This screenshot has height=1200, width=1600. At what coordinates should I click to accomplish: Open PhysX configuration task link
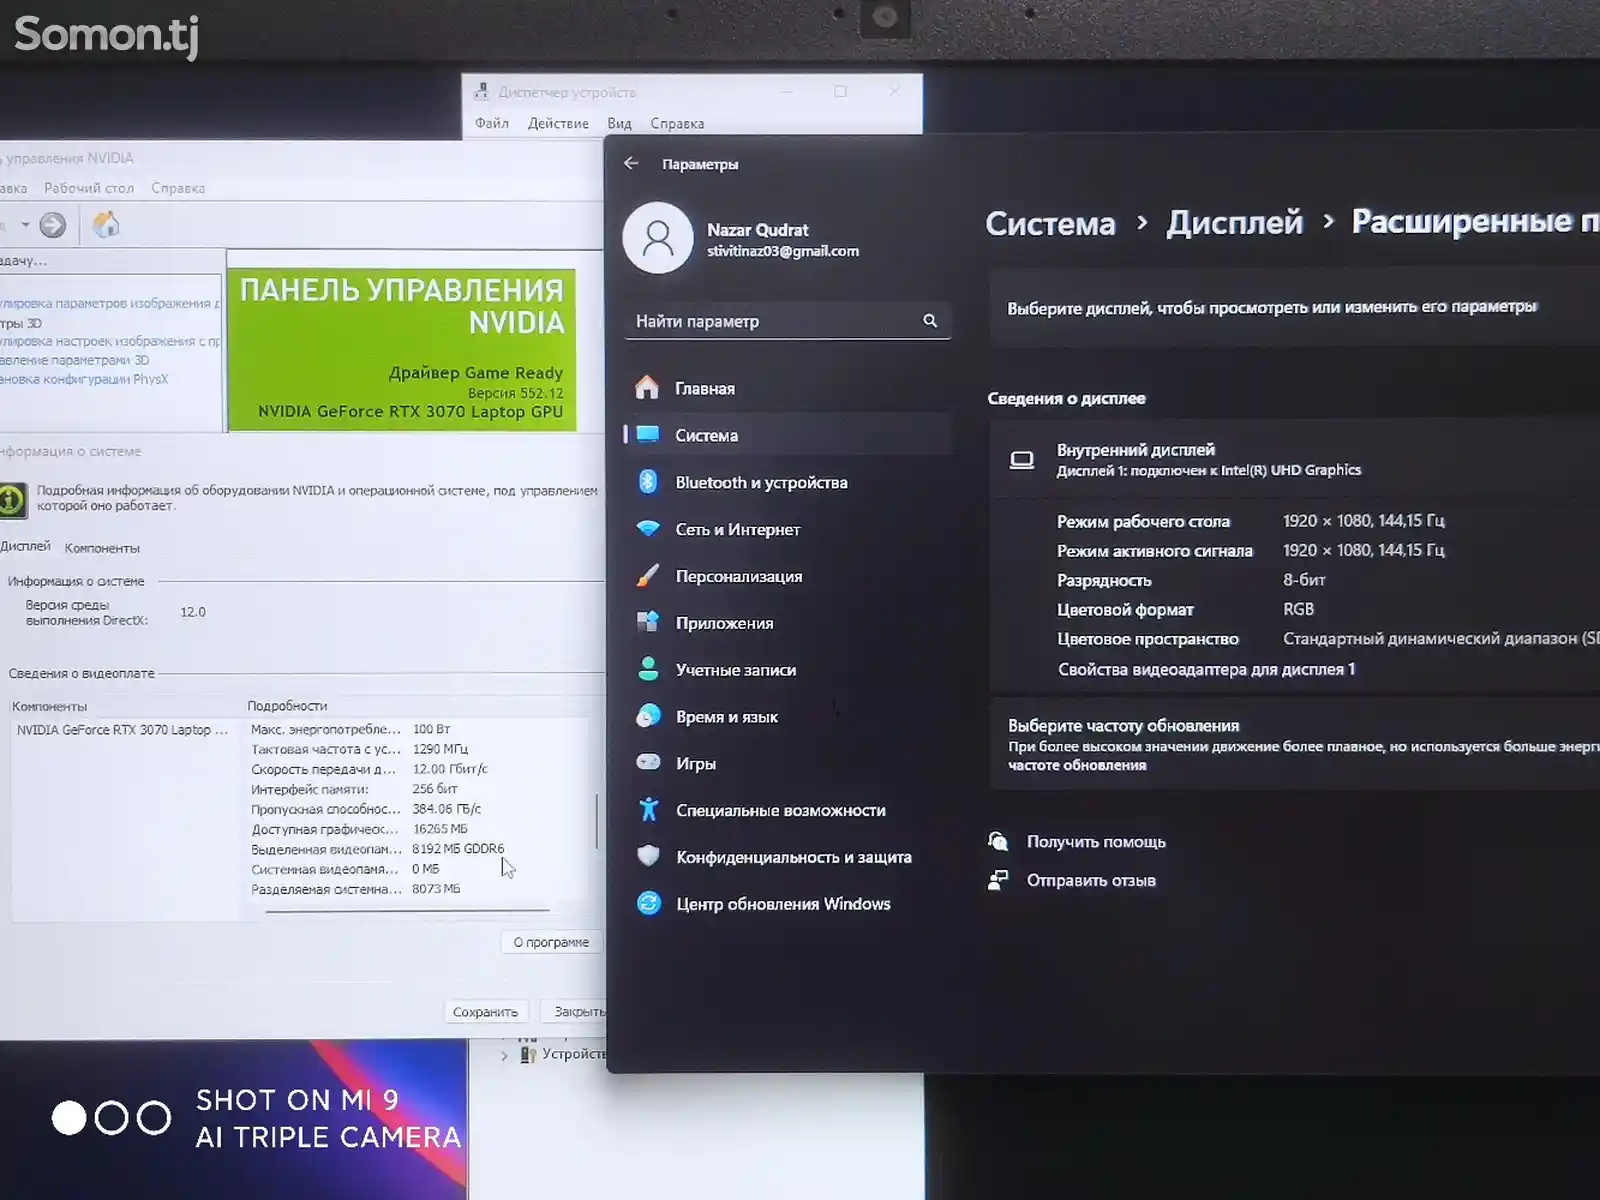coord(86,379)
